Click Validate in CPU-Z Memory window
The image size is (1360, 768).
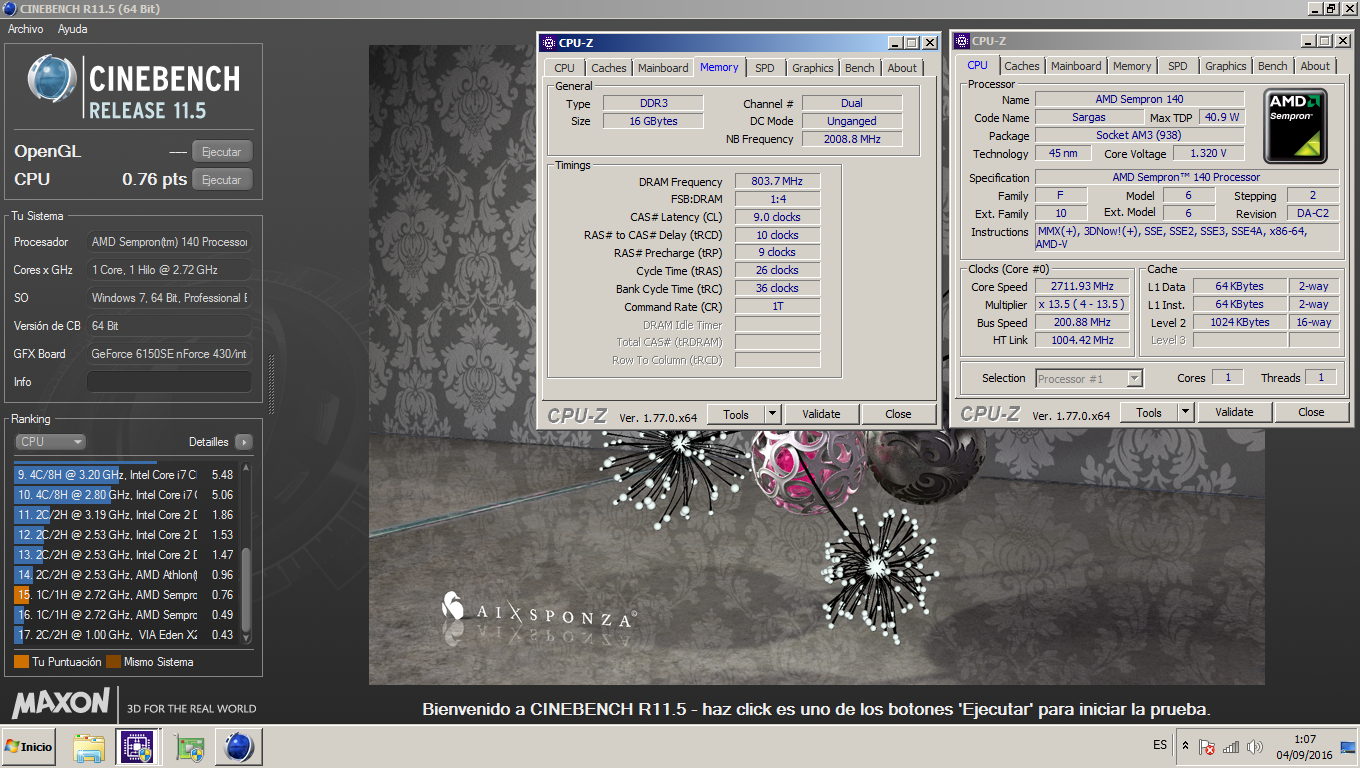[x=821, y=414]
